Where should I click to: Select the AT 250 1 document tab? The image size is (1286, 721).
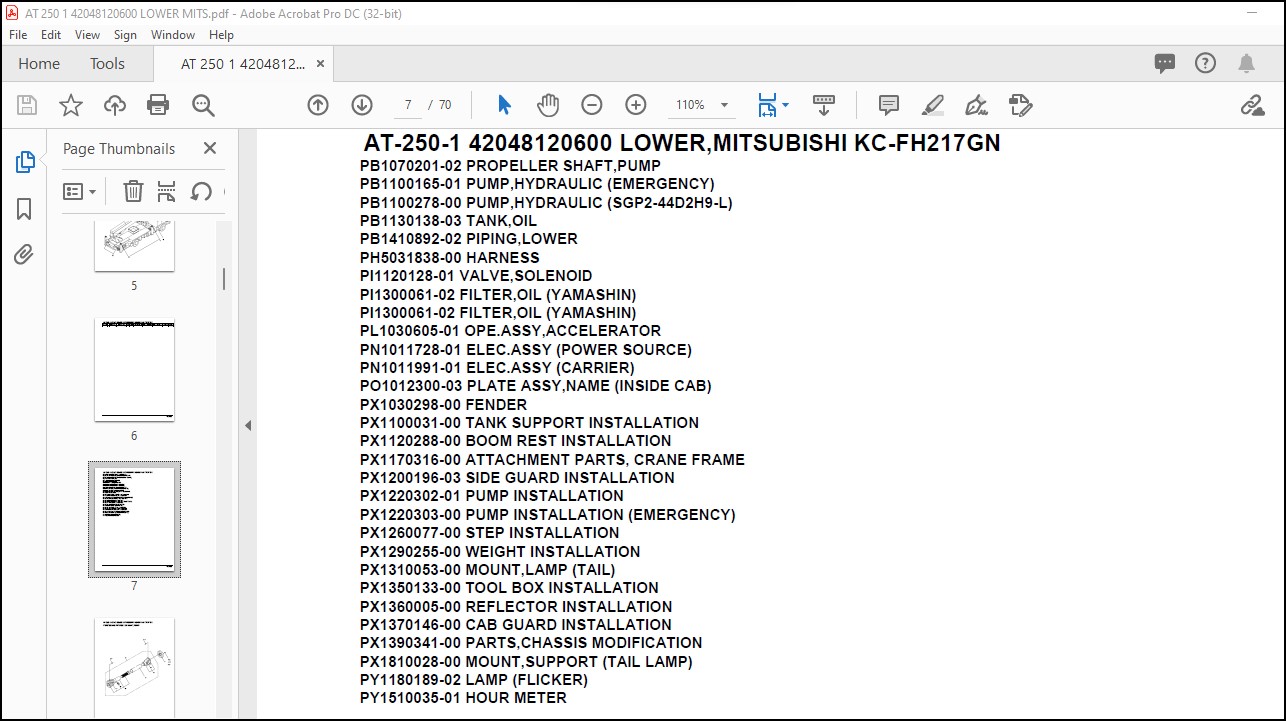(243, 64)
